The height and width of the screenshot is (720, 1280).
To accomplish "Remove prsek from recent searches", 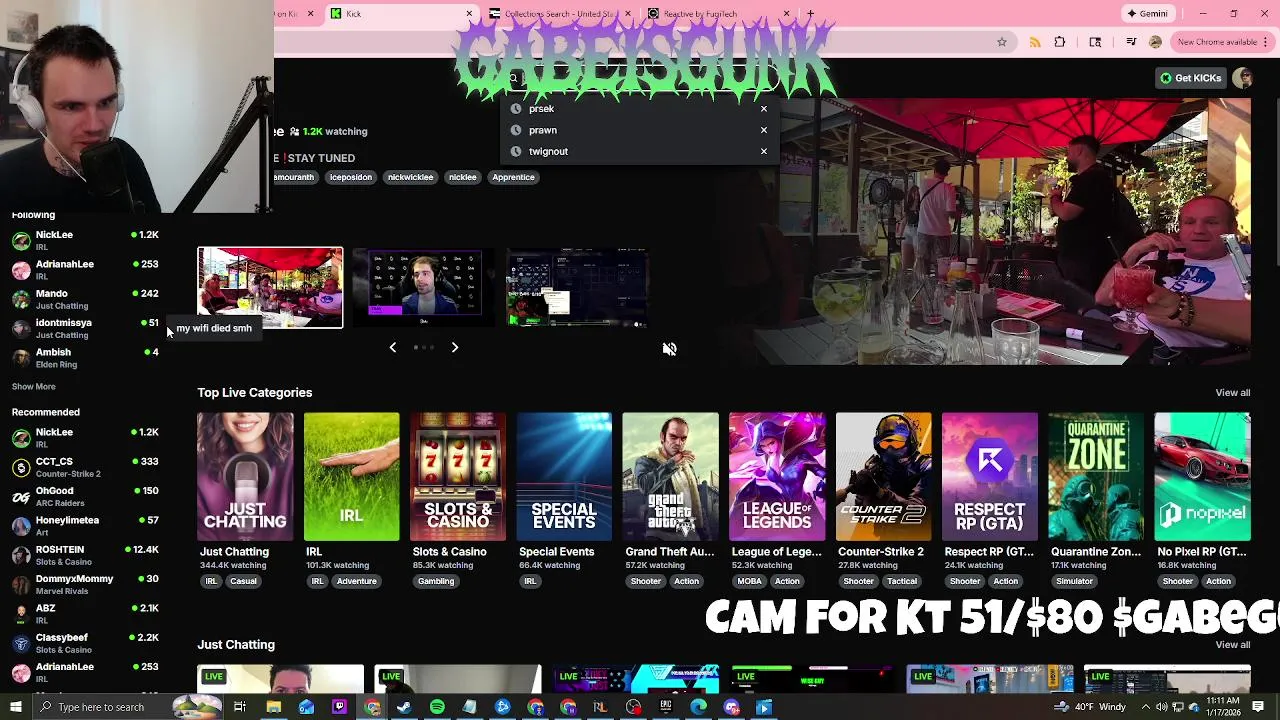I will [x=763, y=109].
